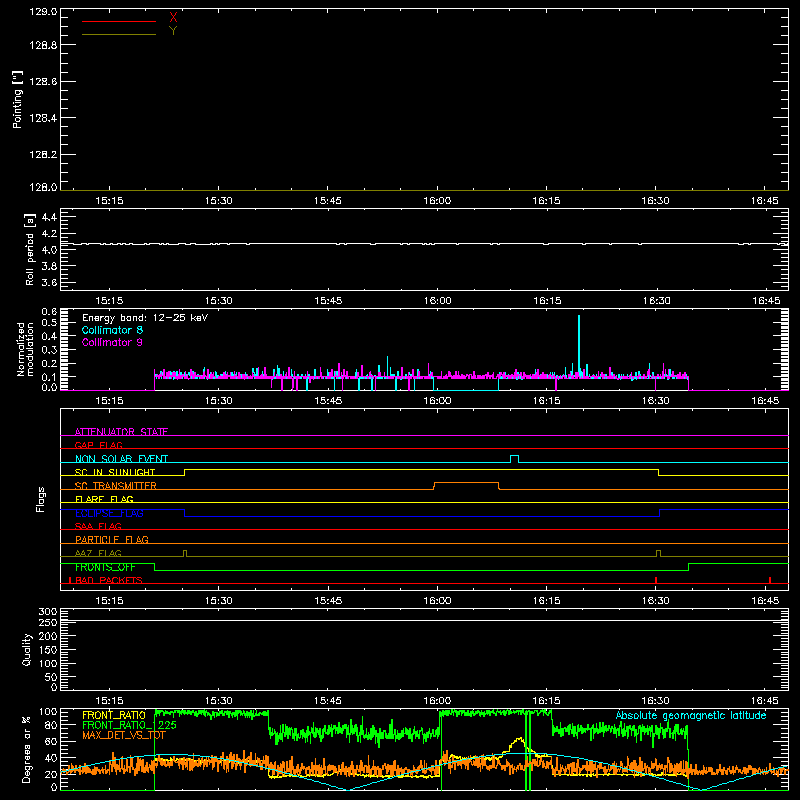This screenshot has width=800, height=800.
Task: Click the olive Y legend label
Action: click(x=173, y=31)
